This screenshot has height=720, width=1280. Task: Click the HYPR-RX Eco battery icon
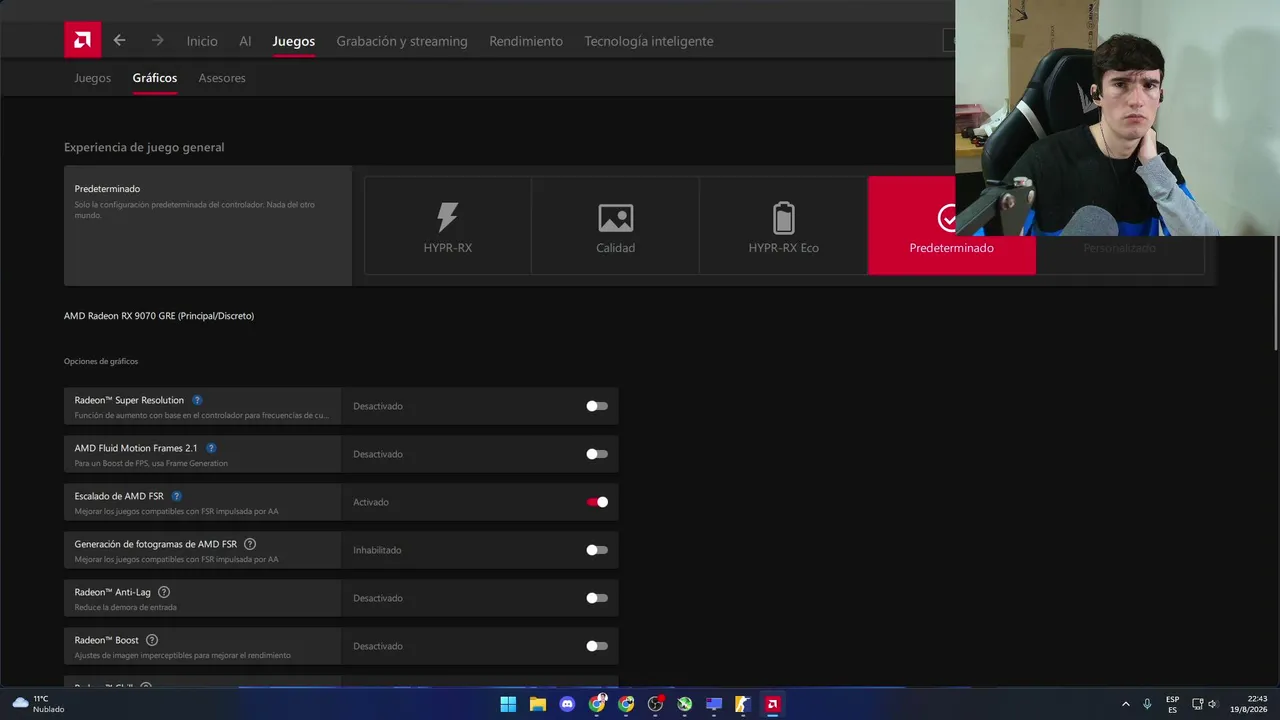[784, 217]
